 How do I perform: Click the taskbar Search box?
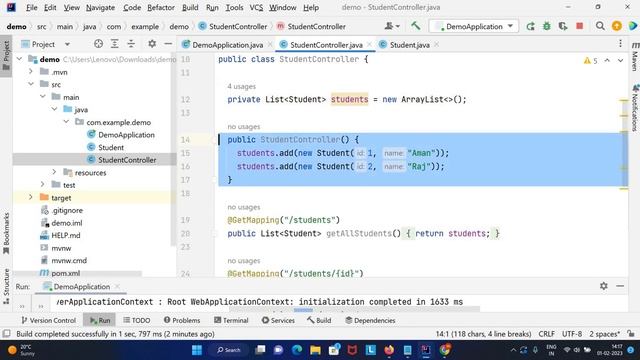pyautogui.click(x=229, y=350)
